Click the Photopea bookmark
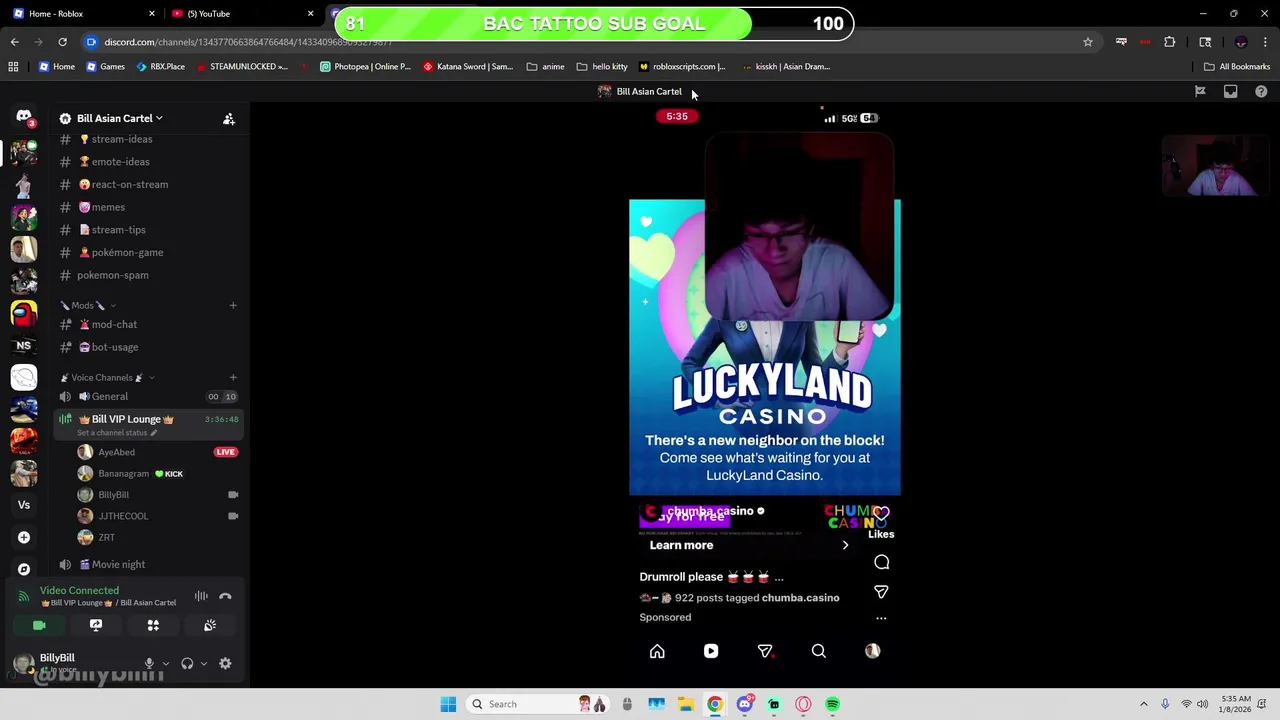The image size is (1280, 720). [365, 66]
